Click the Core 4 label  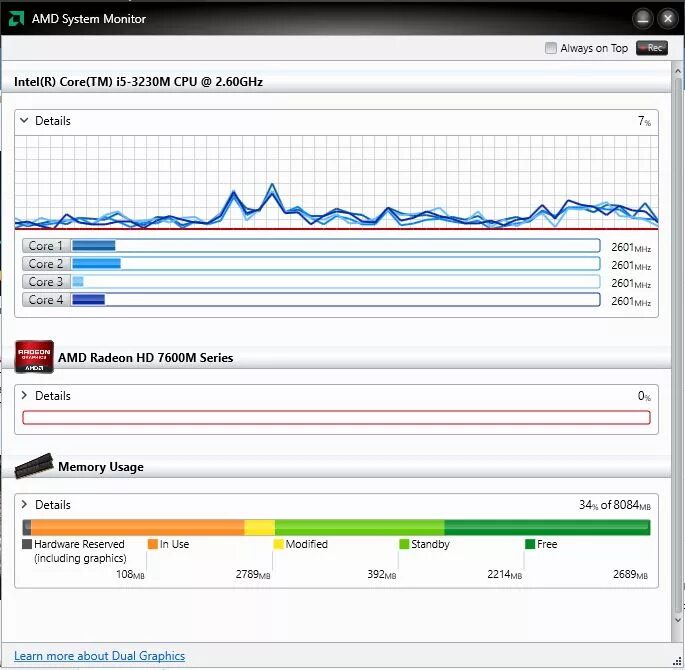(x=46, y=300)
